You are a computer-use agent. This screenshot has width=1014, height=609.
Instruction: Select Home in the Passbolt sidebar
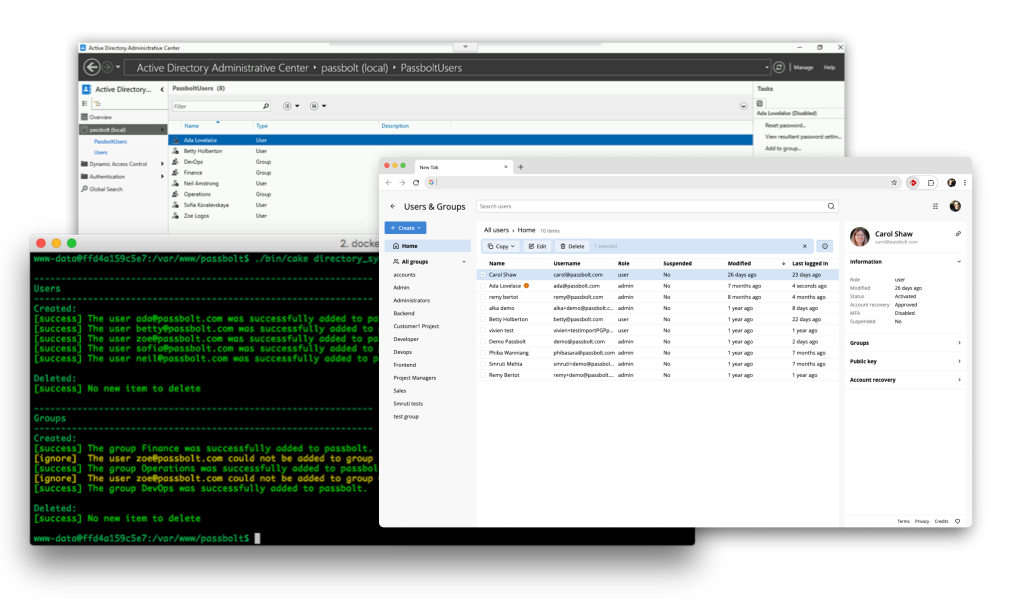427,246
